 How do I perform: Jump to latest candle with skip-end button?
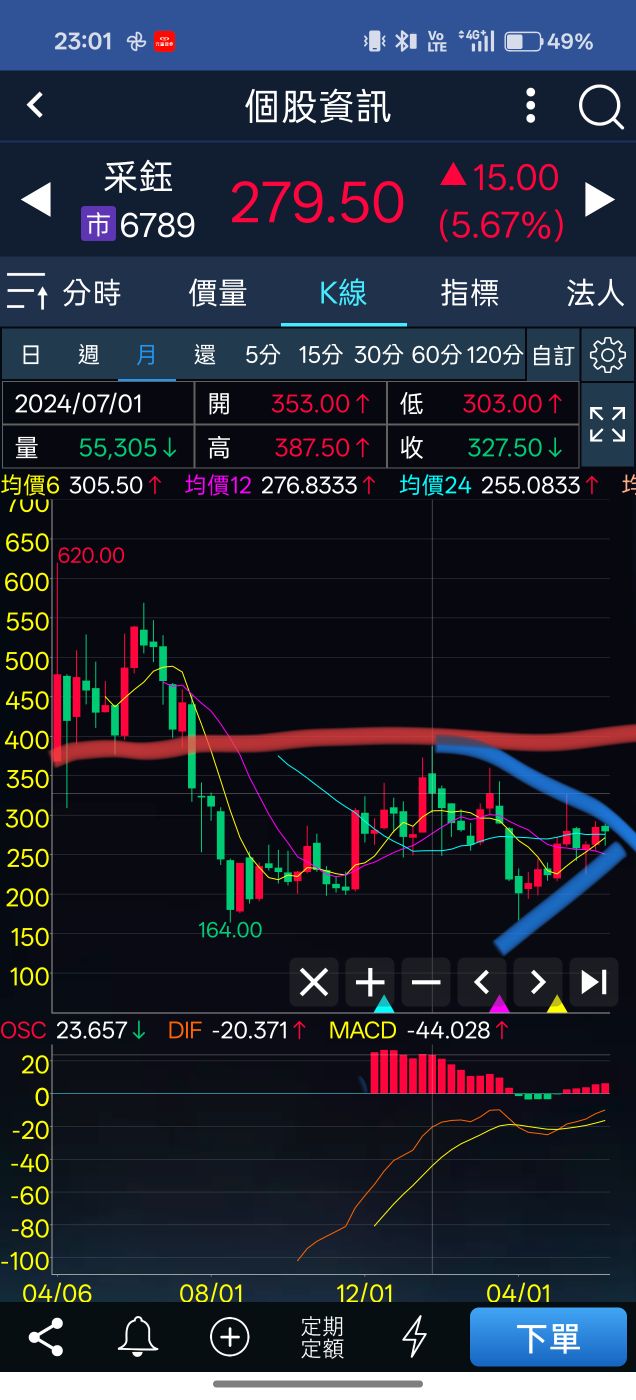pos(594,982)
